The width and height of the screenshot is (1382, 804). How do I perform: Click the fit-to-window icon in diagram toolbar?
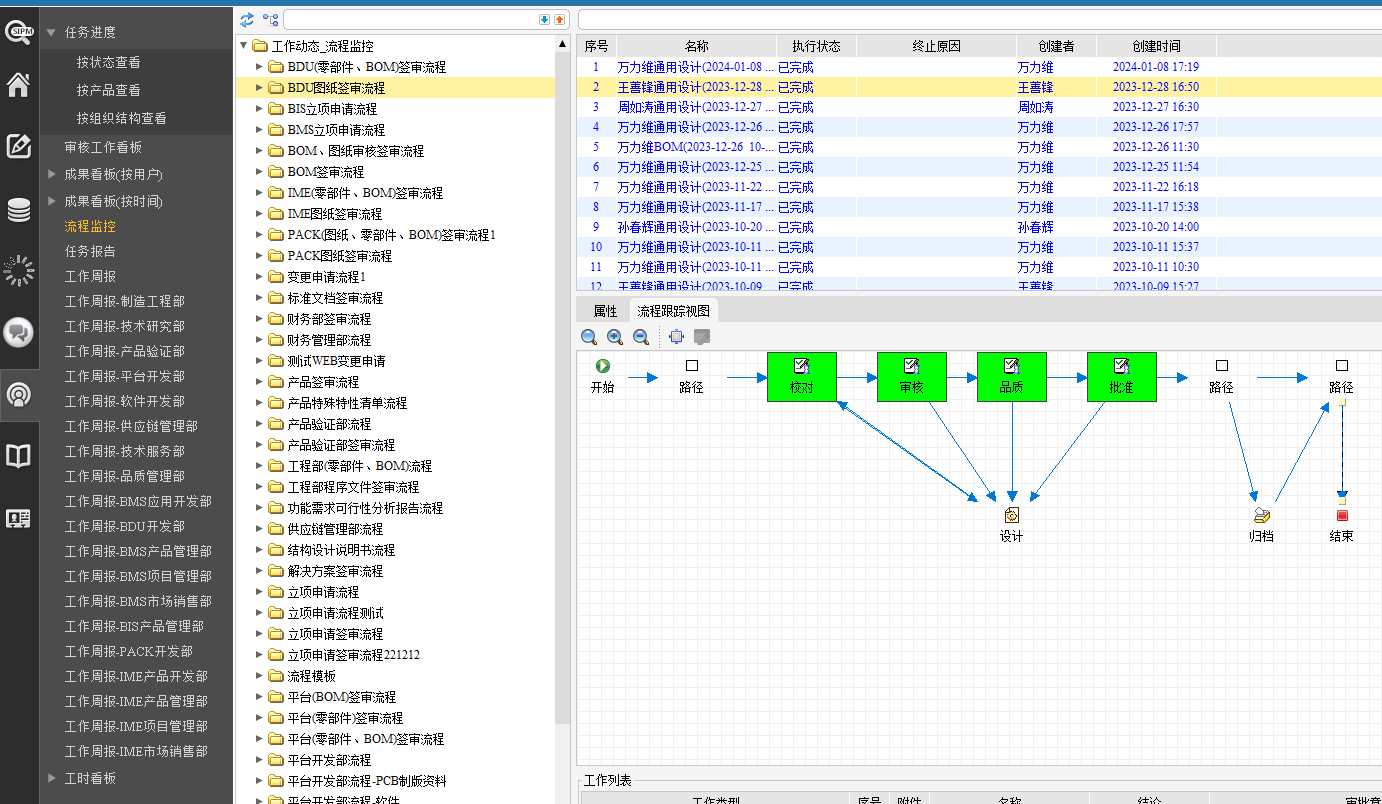click(676, 337)
